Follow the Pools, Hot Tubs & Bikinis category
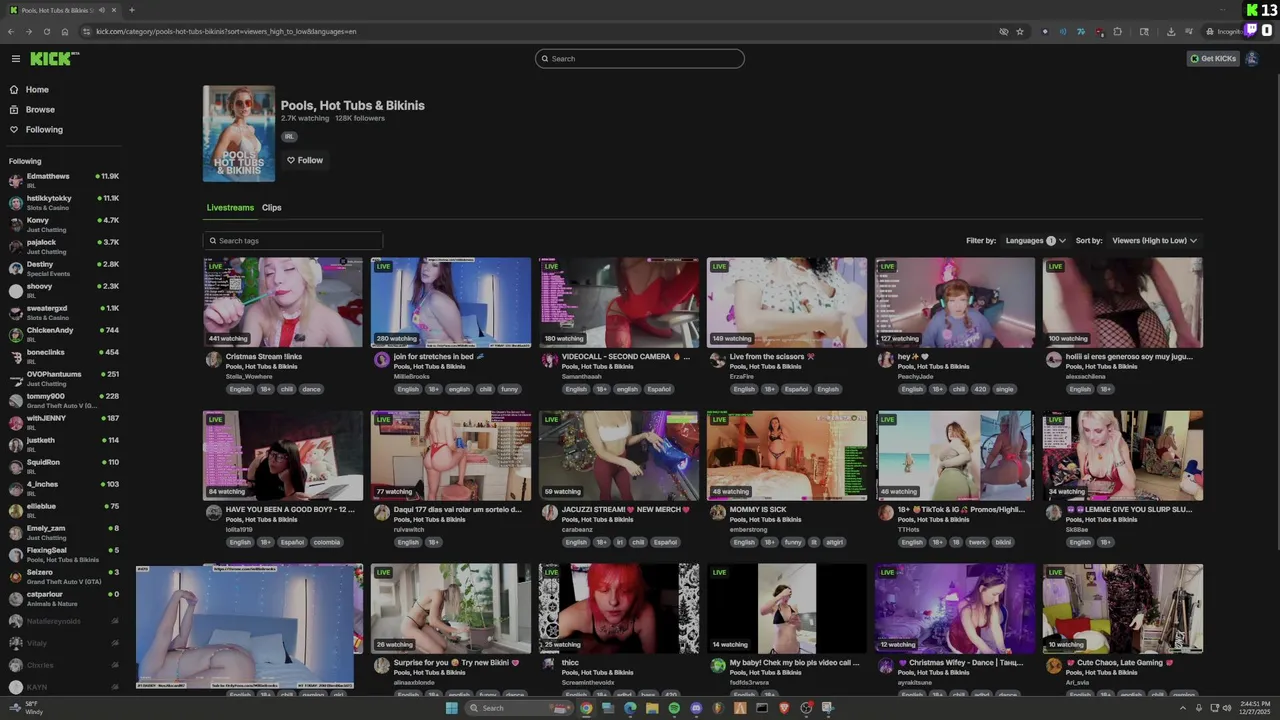This screenshot has height=720, width=1280. [x=305, y=160]
